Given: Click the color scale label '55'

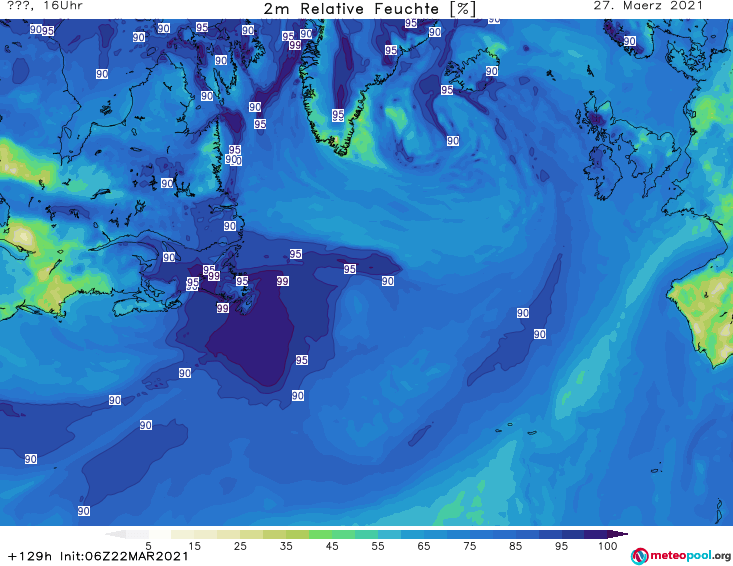Looking at the screenshot, I should (x=378, y=546).
